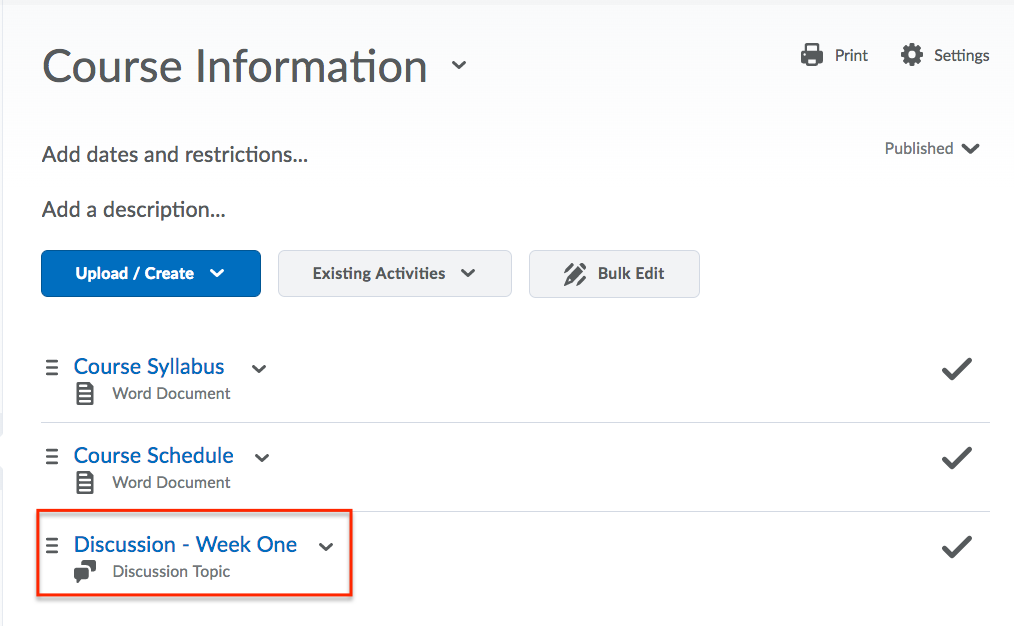Click the printer icon
The width and height of the screenshot is (1014, 626).
[x=811, y=55]
